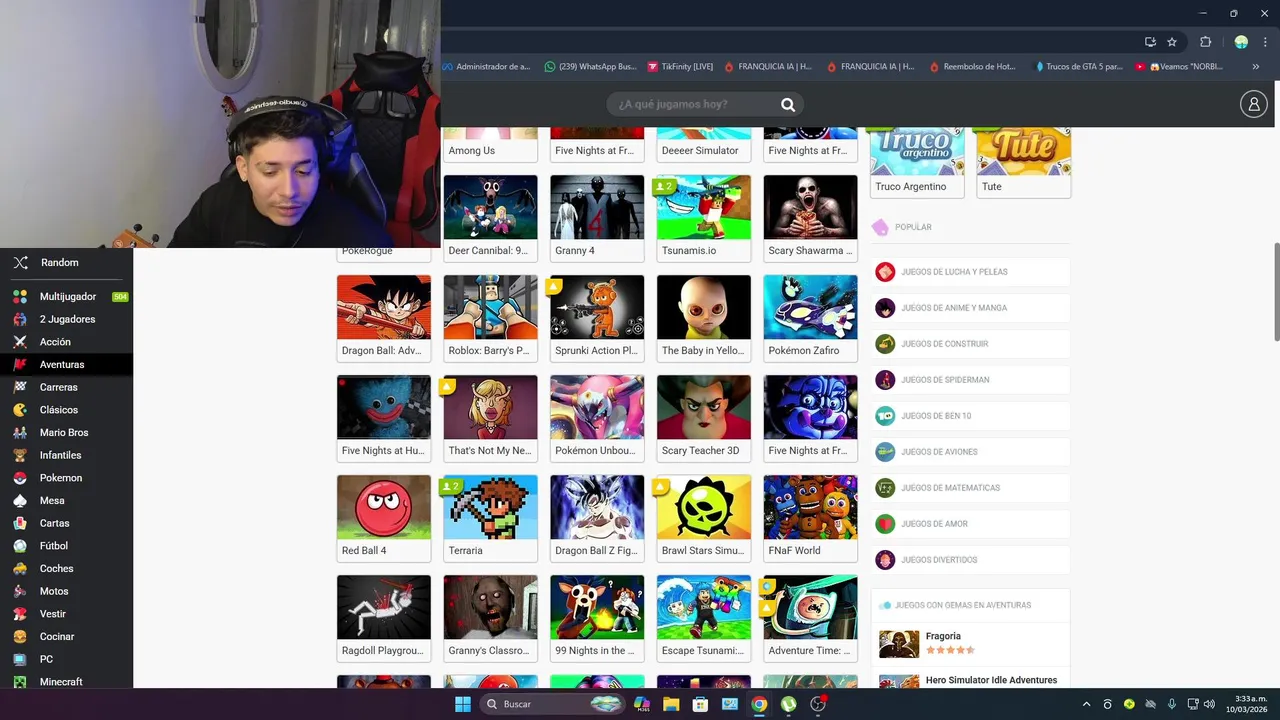Open Hero Simulator Idle Adventures entry

970,681
